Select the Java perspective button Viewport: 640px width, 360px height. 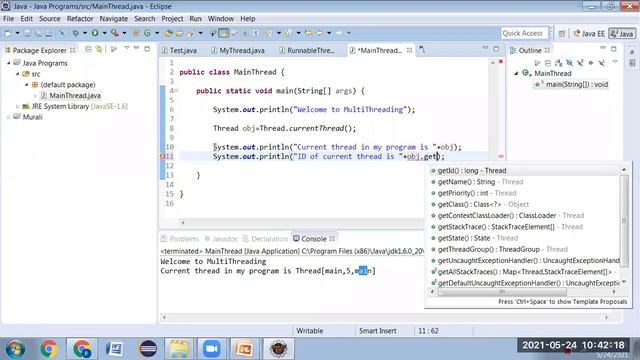[x=622, y=34]
